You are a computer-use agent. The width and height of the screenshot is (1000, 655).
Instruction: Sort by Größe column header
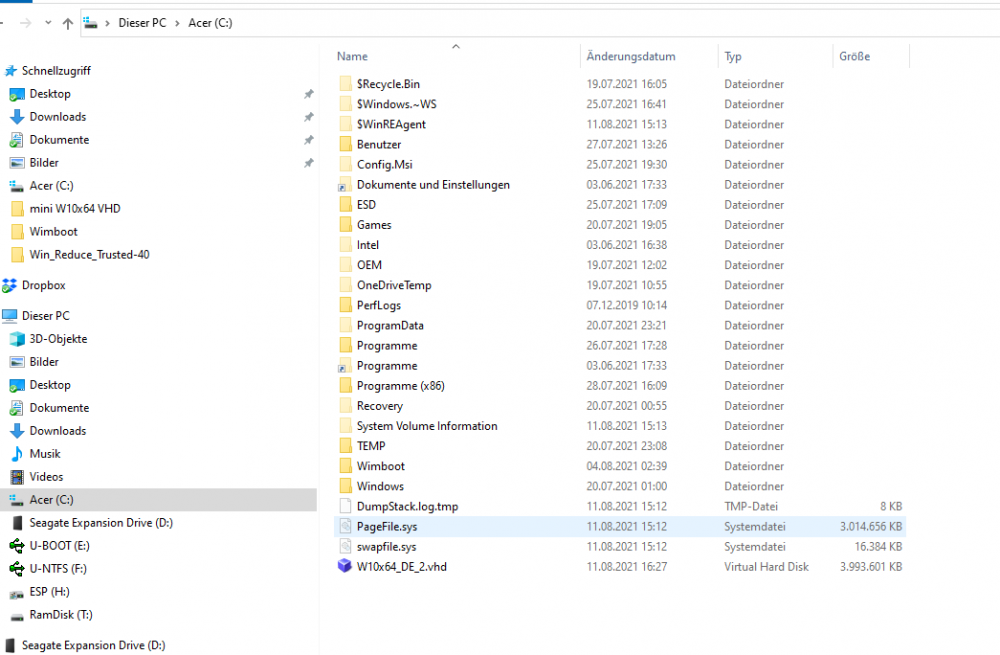pos(852,57)
